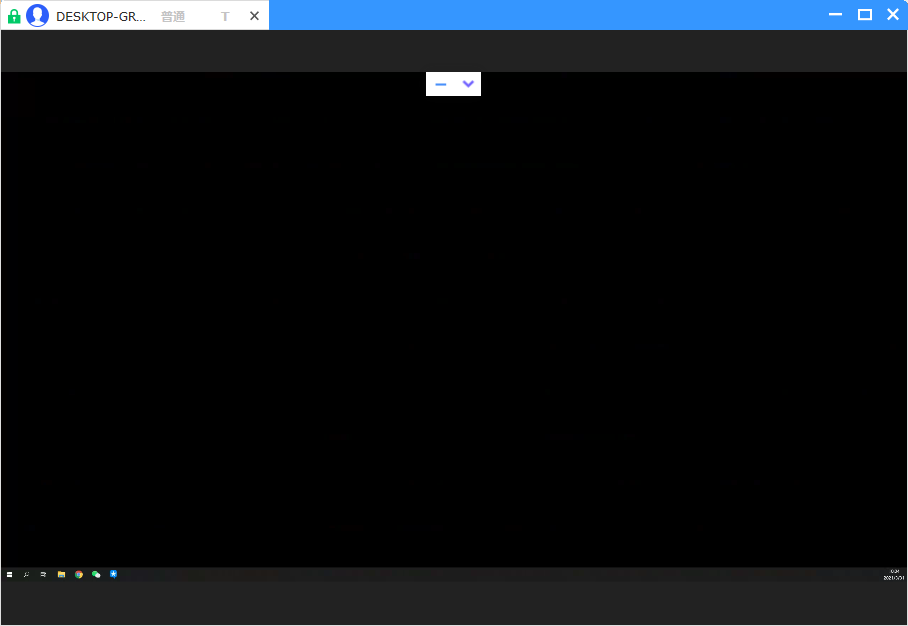This screenshot has width=908, height=626.
Task: Launch Chrome from the remote taskbar
Action: coord(79,575)
